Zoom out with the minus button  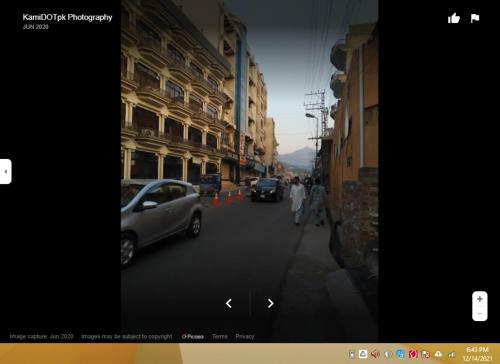pos(480,314)
